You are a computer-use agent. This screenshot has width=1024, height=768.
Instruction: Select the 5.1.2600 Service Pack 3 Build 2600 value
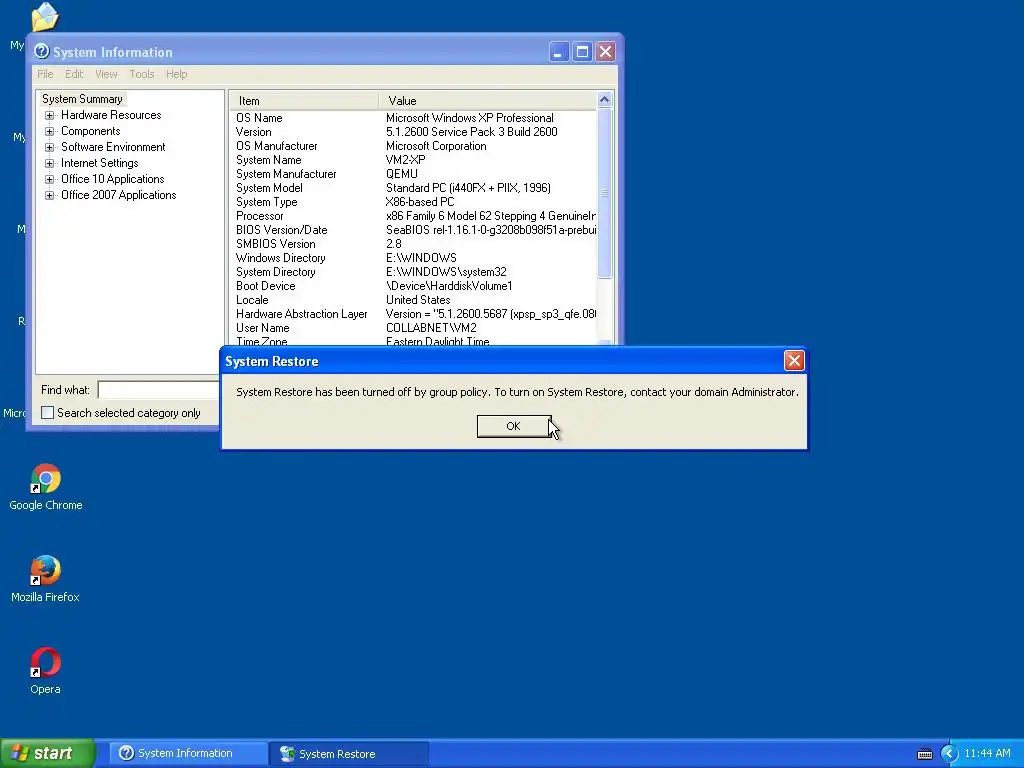tap(472, 132)
